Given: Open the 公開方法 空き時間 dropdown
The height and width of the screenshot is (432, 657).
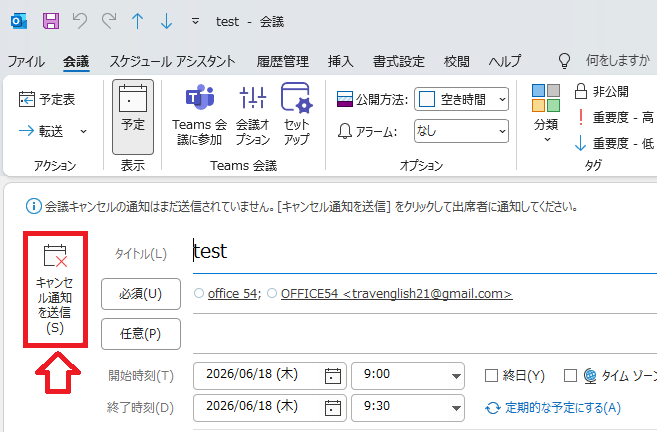Looking at the screenshot, I should click(x=461, y=99).
